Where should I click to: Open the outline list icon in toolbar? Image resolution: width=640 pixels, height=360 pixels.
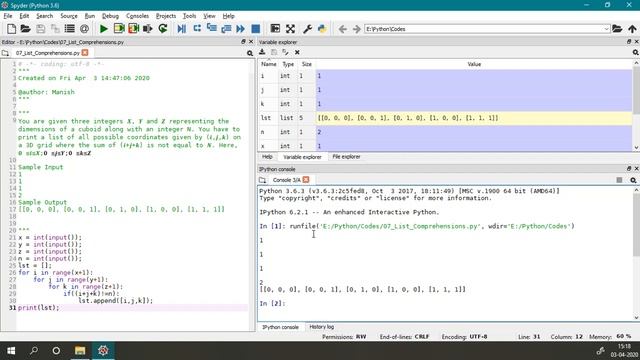[70, 29]
